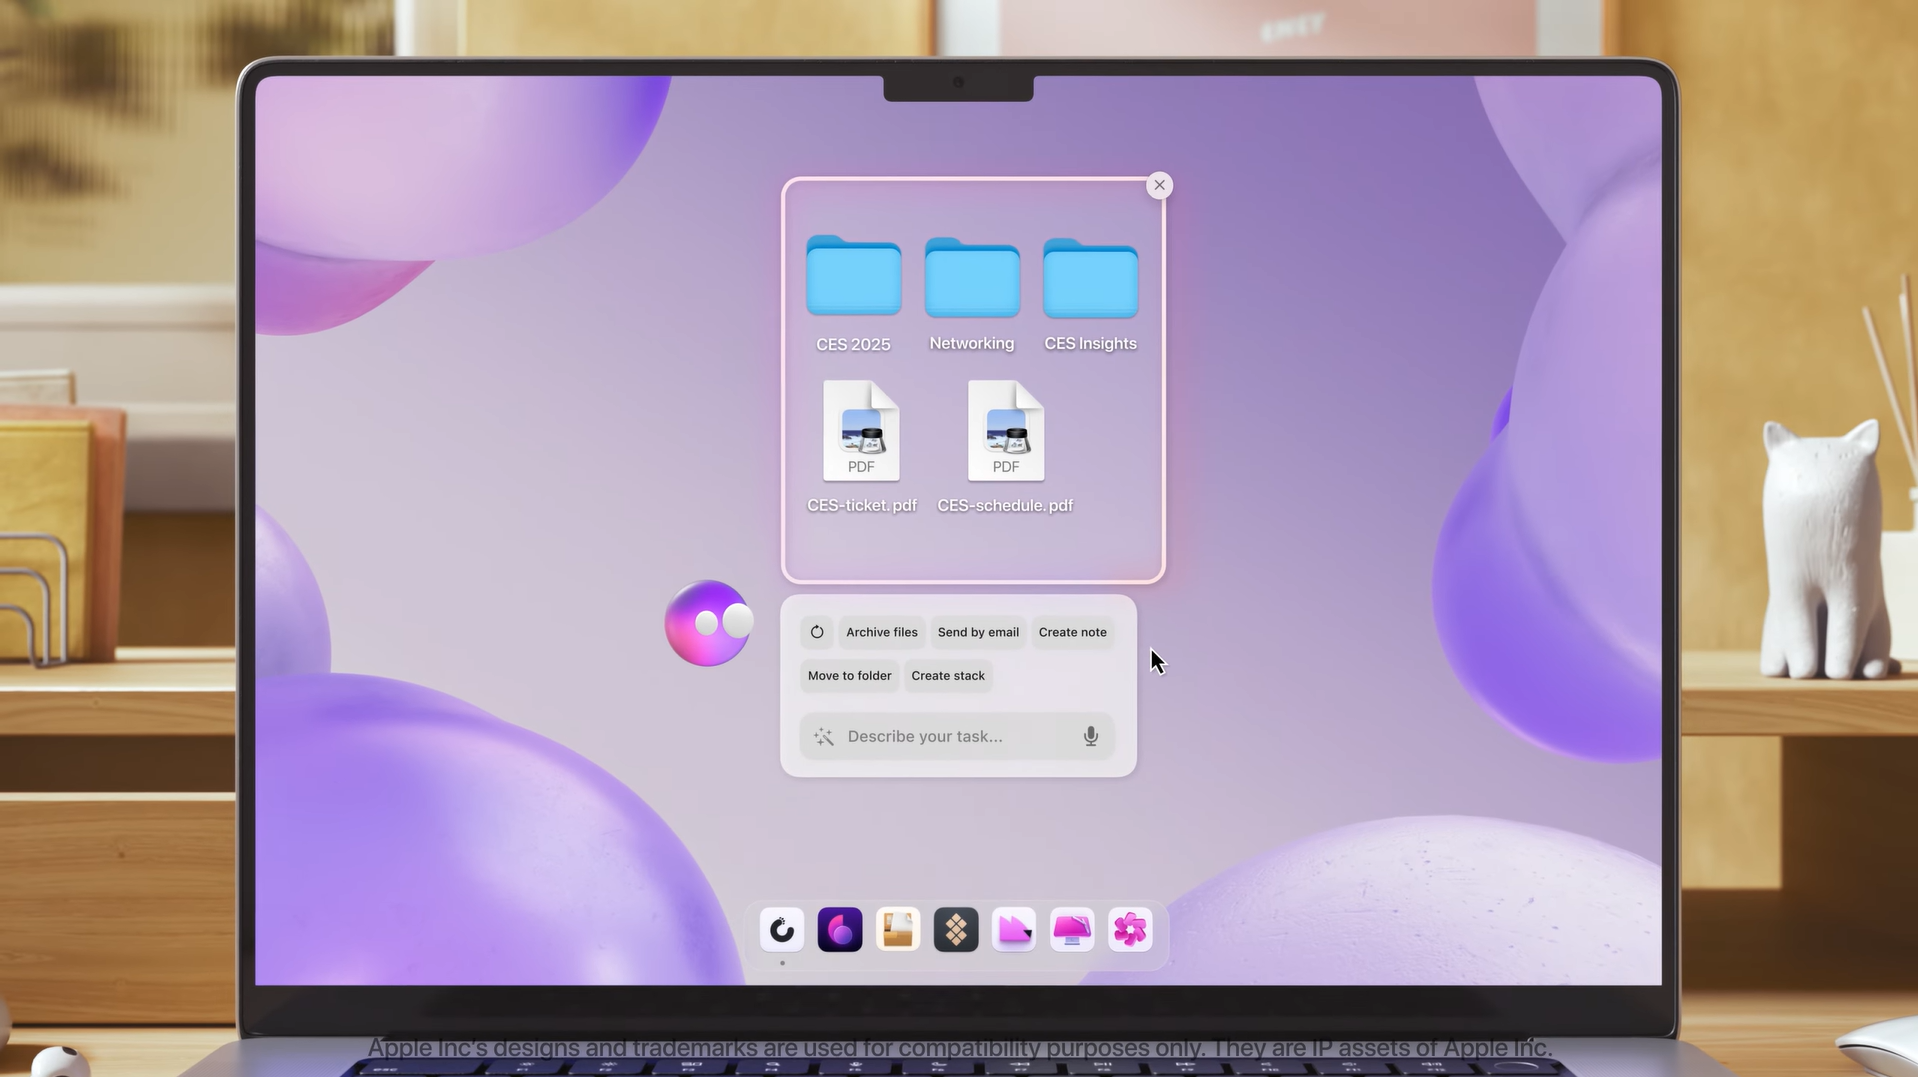Viewport: 1918px width, 1077px height.
Task: Open the dark diamond-grid dock app
Action: tap(956, 930)
